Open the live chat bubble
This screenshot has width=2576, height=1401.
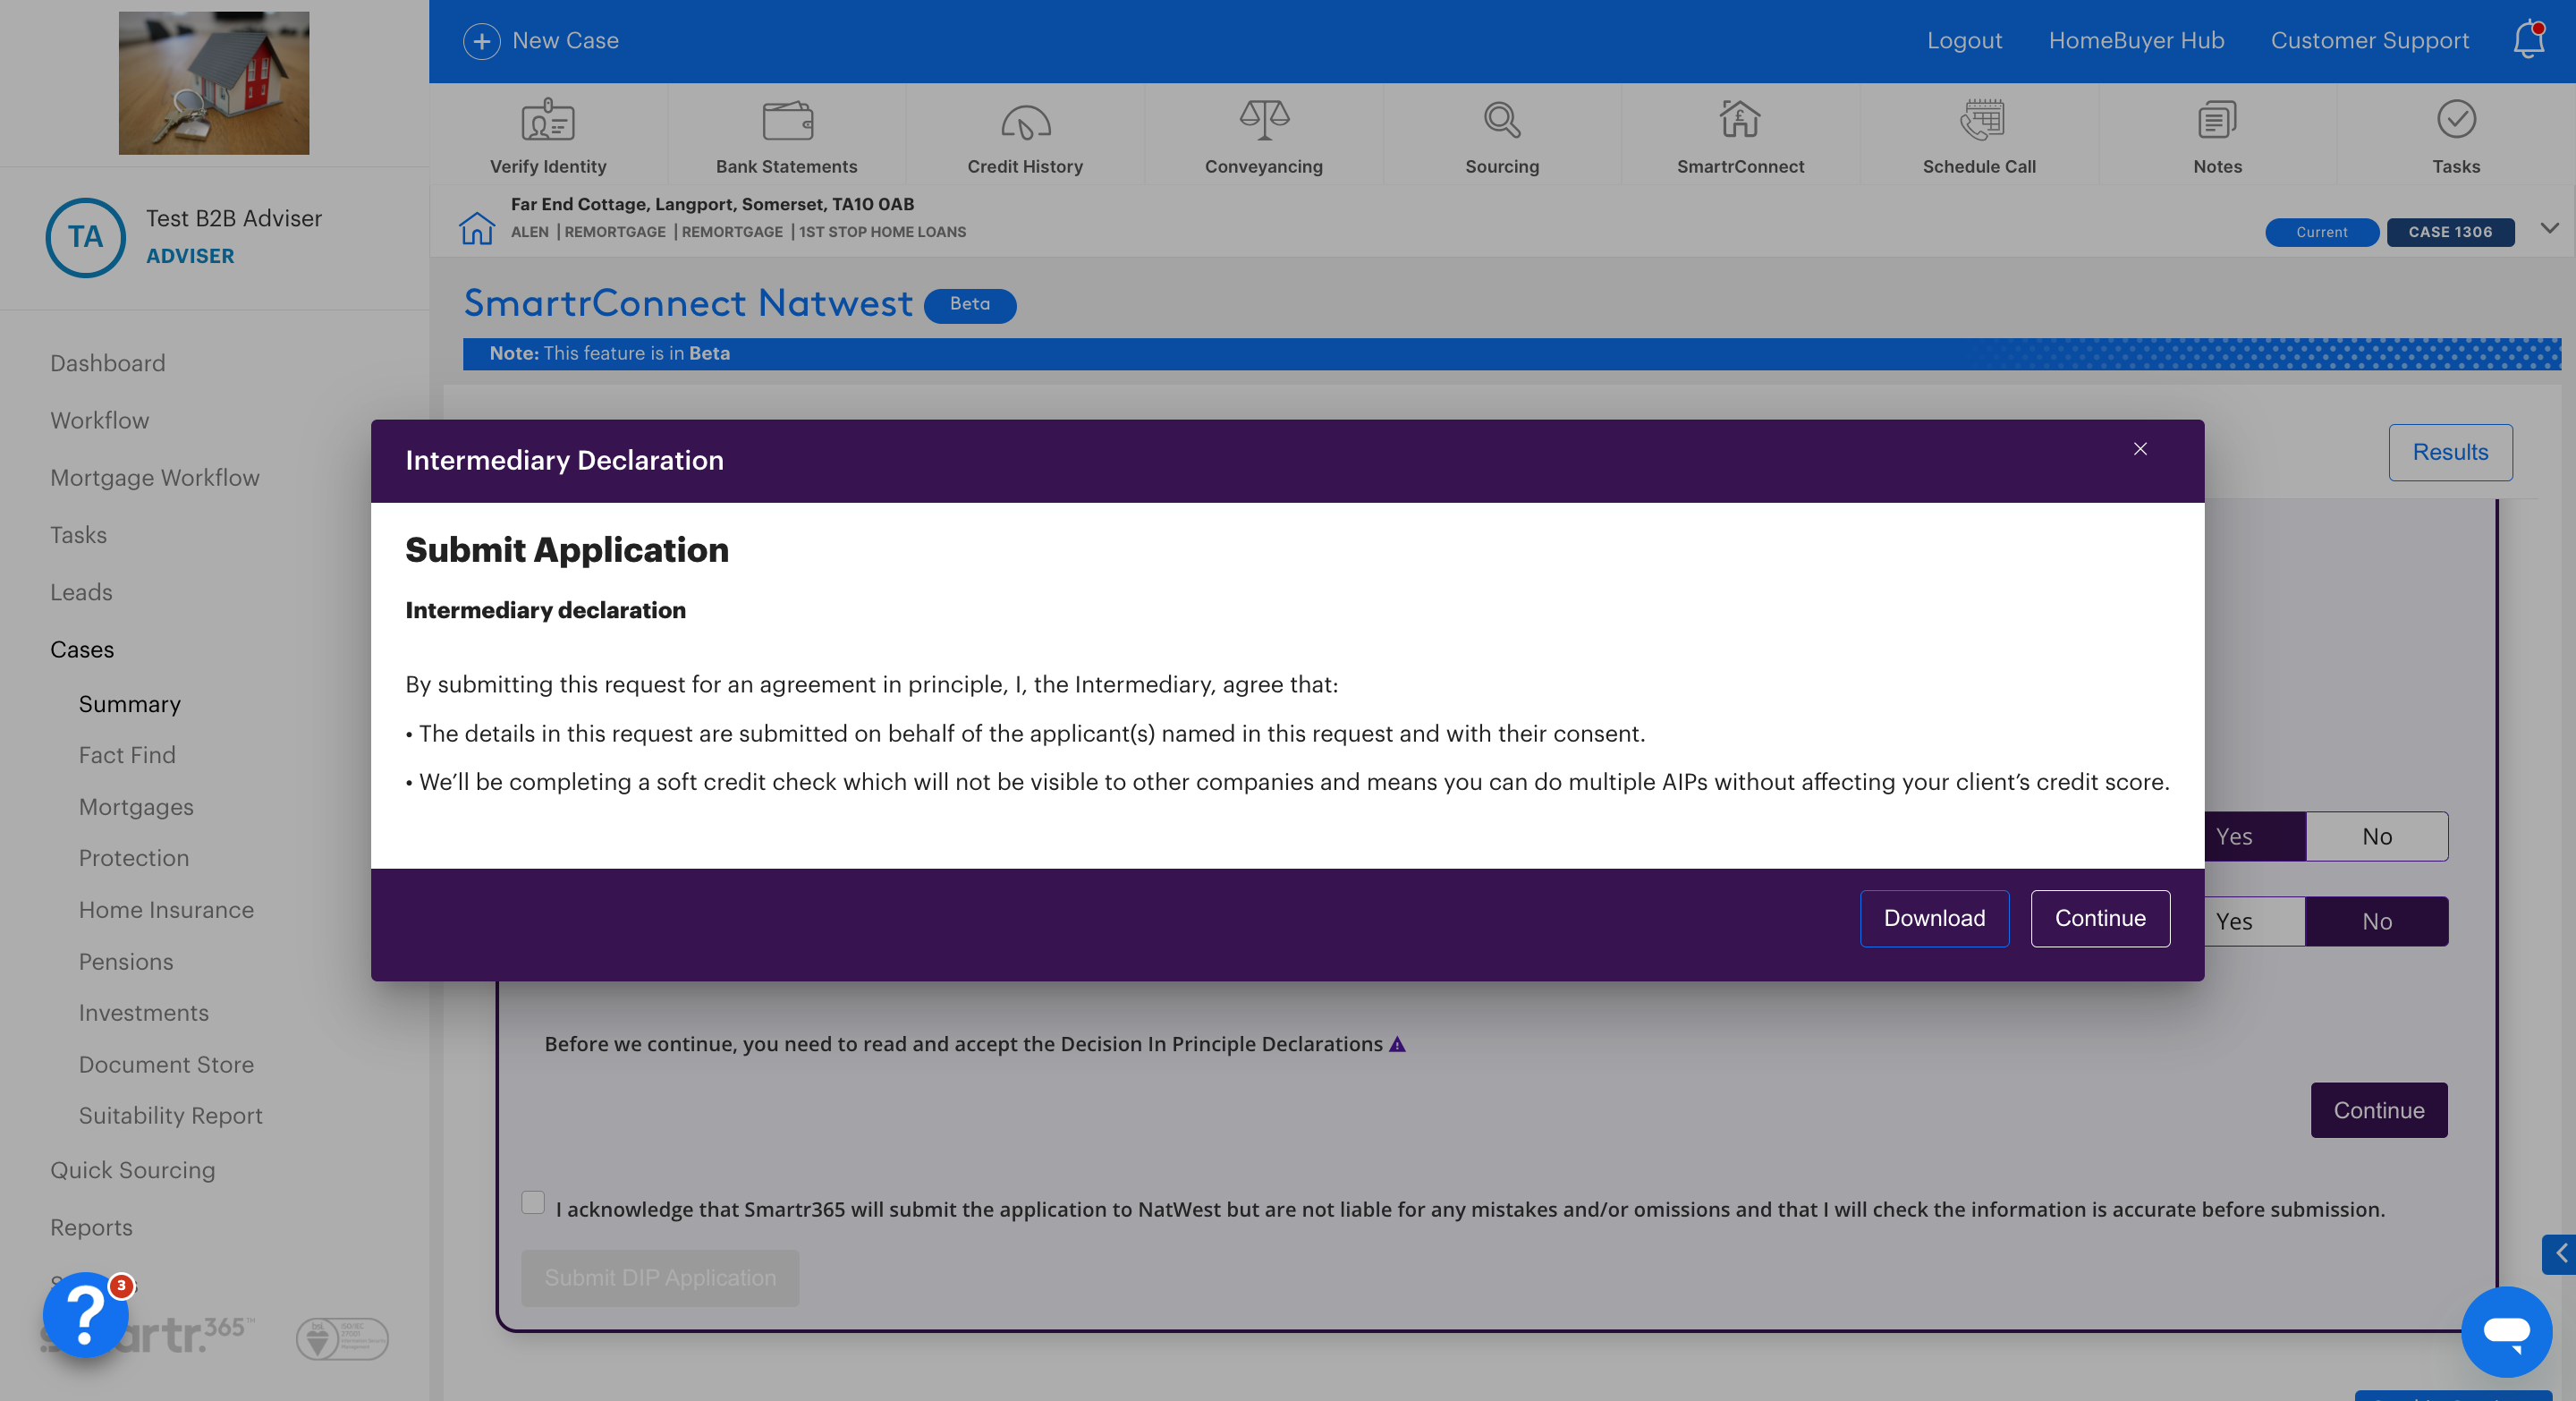click(2507, 1331)
